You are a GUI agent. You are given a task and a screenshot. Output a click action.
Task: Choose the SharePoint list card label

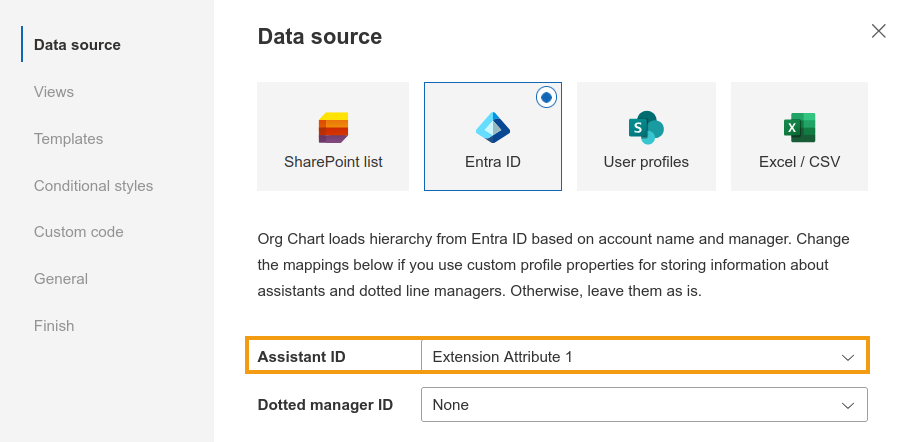(x=333, y=162)
